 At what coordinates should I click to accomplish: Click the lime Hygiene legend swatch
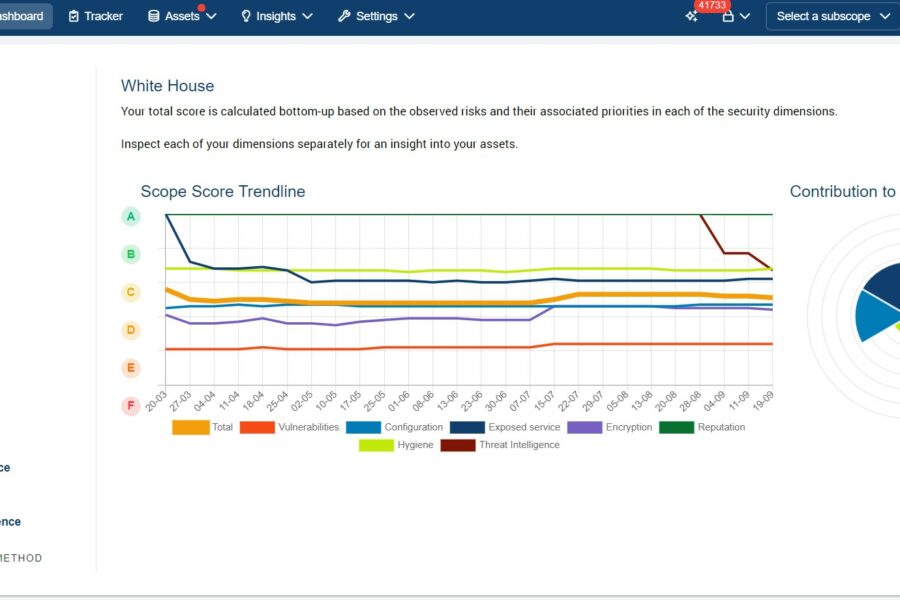tap(376, 445)
